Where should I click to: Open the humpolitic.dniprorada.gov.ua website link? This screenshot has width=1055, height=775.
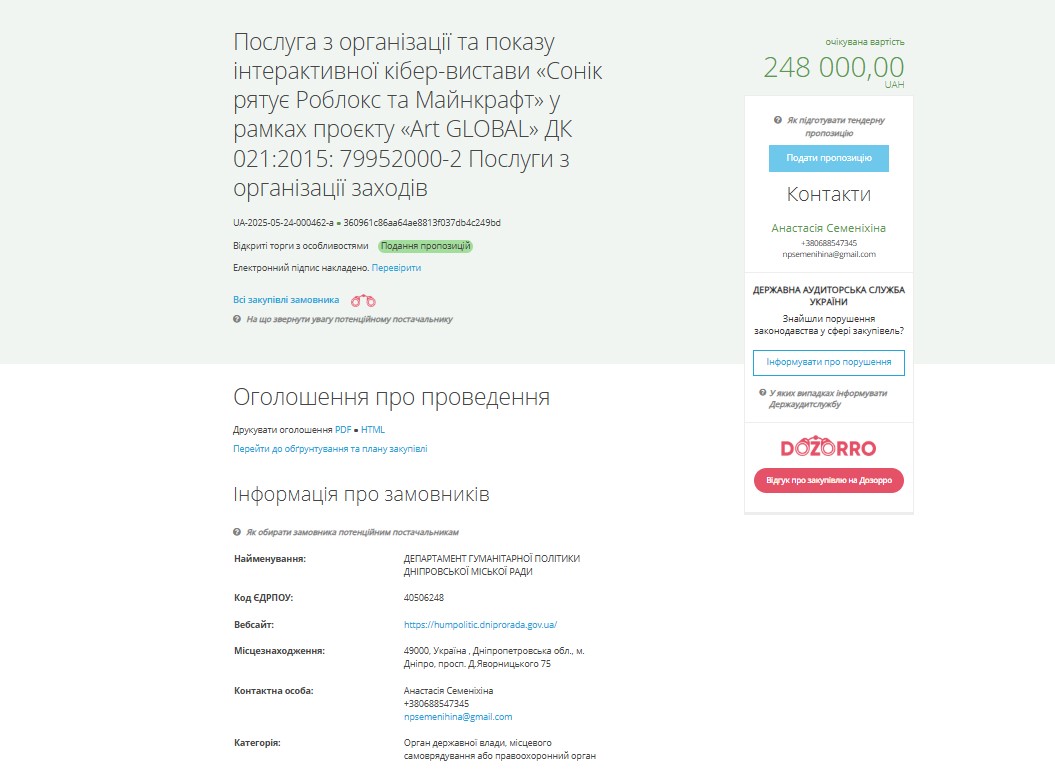(x=480, y=624)
